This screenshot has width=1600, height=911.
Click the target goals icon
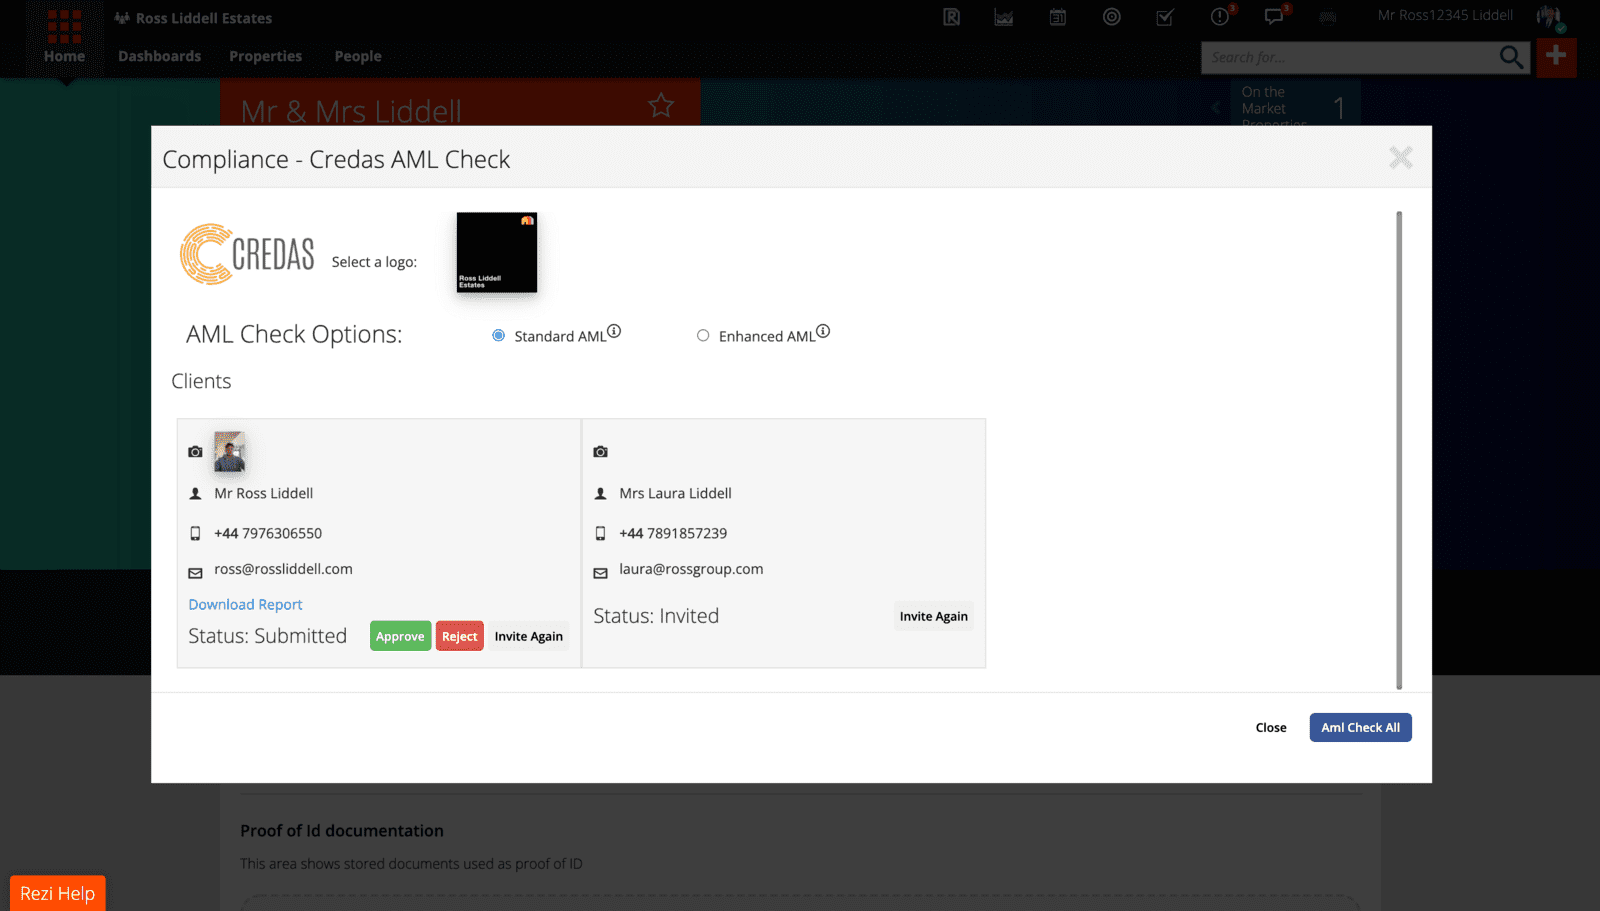point(1112,17)
